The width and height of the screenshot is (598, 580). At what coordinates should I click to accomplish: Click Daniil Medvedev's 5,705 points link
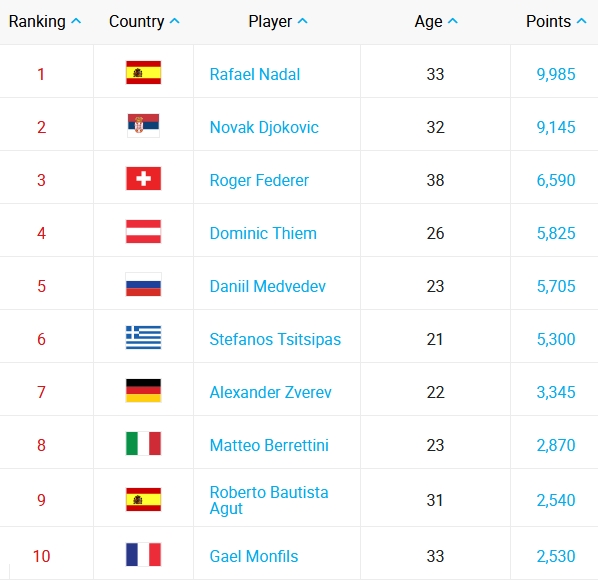556,286
